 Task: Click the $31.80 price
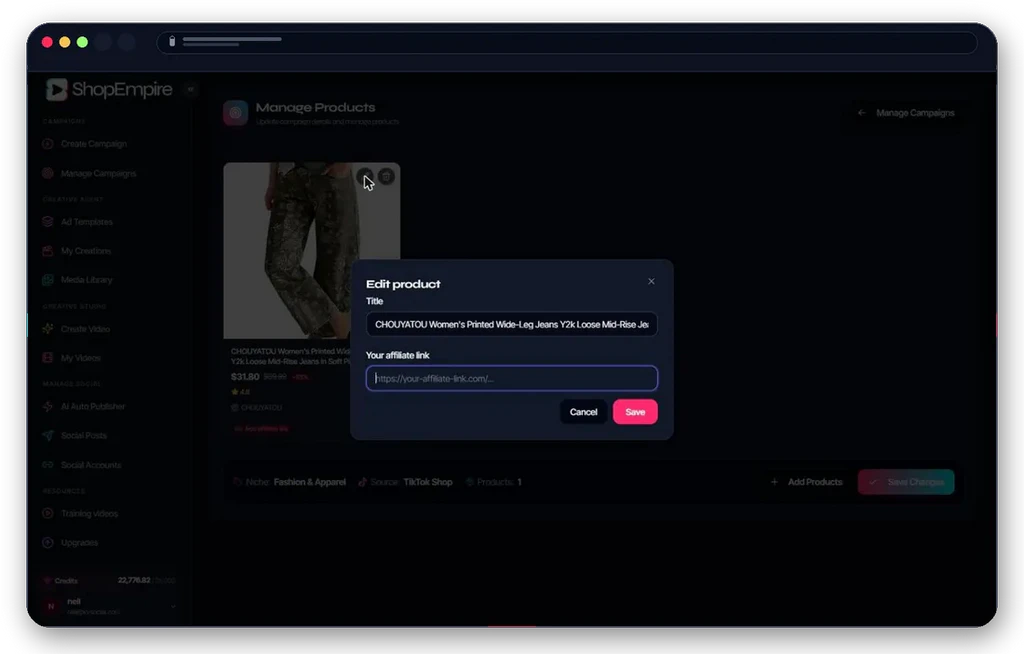[x=245, y=377]
